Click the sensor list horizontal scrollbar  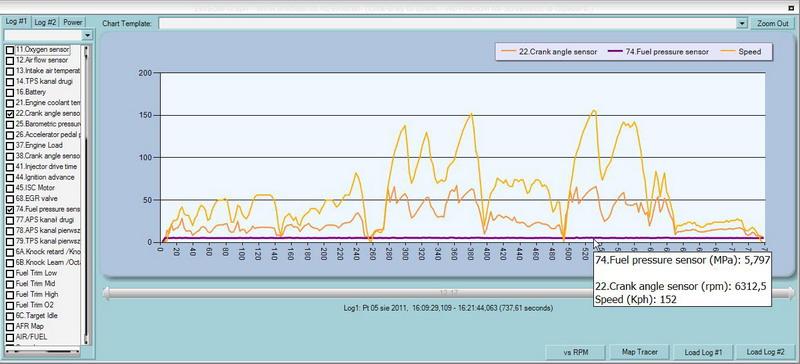[x=42, y=351]
